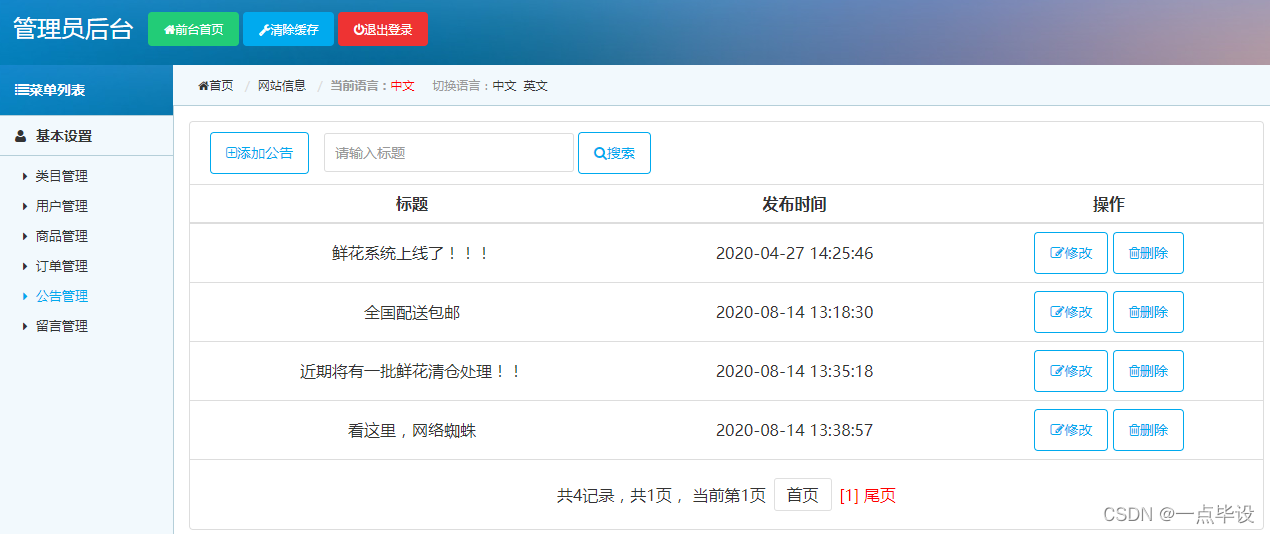Click timestamp 2020-08-14 13:38:57
This screenshot has width=1270, height=534.
794,431
